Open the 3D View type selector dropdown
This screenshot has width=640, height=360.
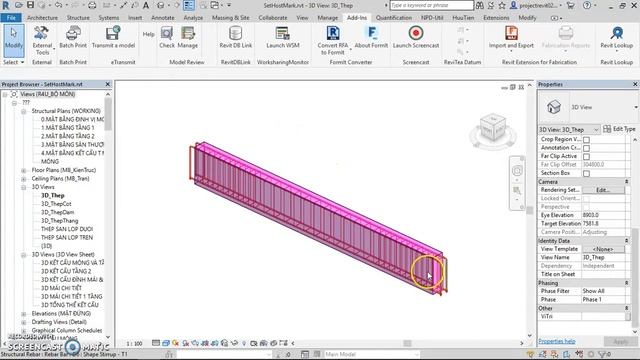[636, 107]
